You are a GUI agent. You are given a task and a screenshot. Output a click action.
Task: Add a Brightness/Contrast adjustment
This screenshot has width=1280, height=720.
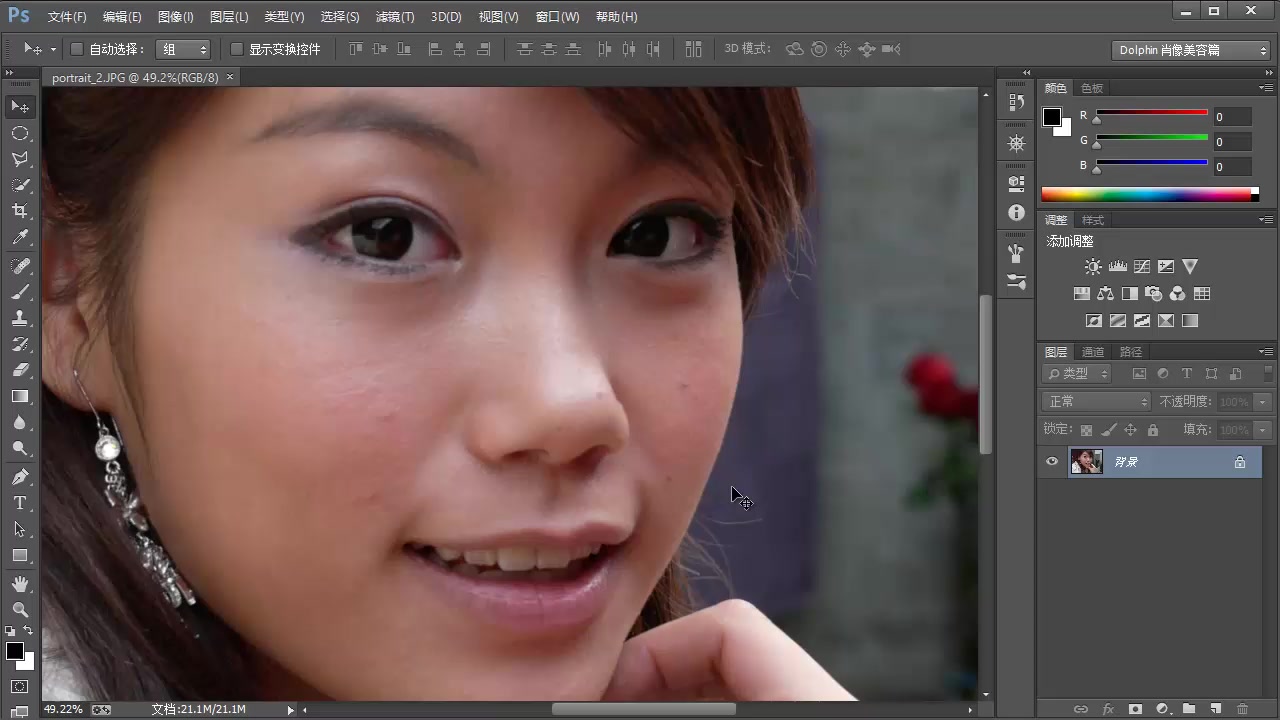(x=1093, y=267)
